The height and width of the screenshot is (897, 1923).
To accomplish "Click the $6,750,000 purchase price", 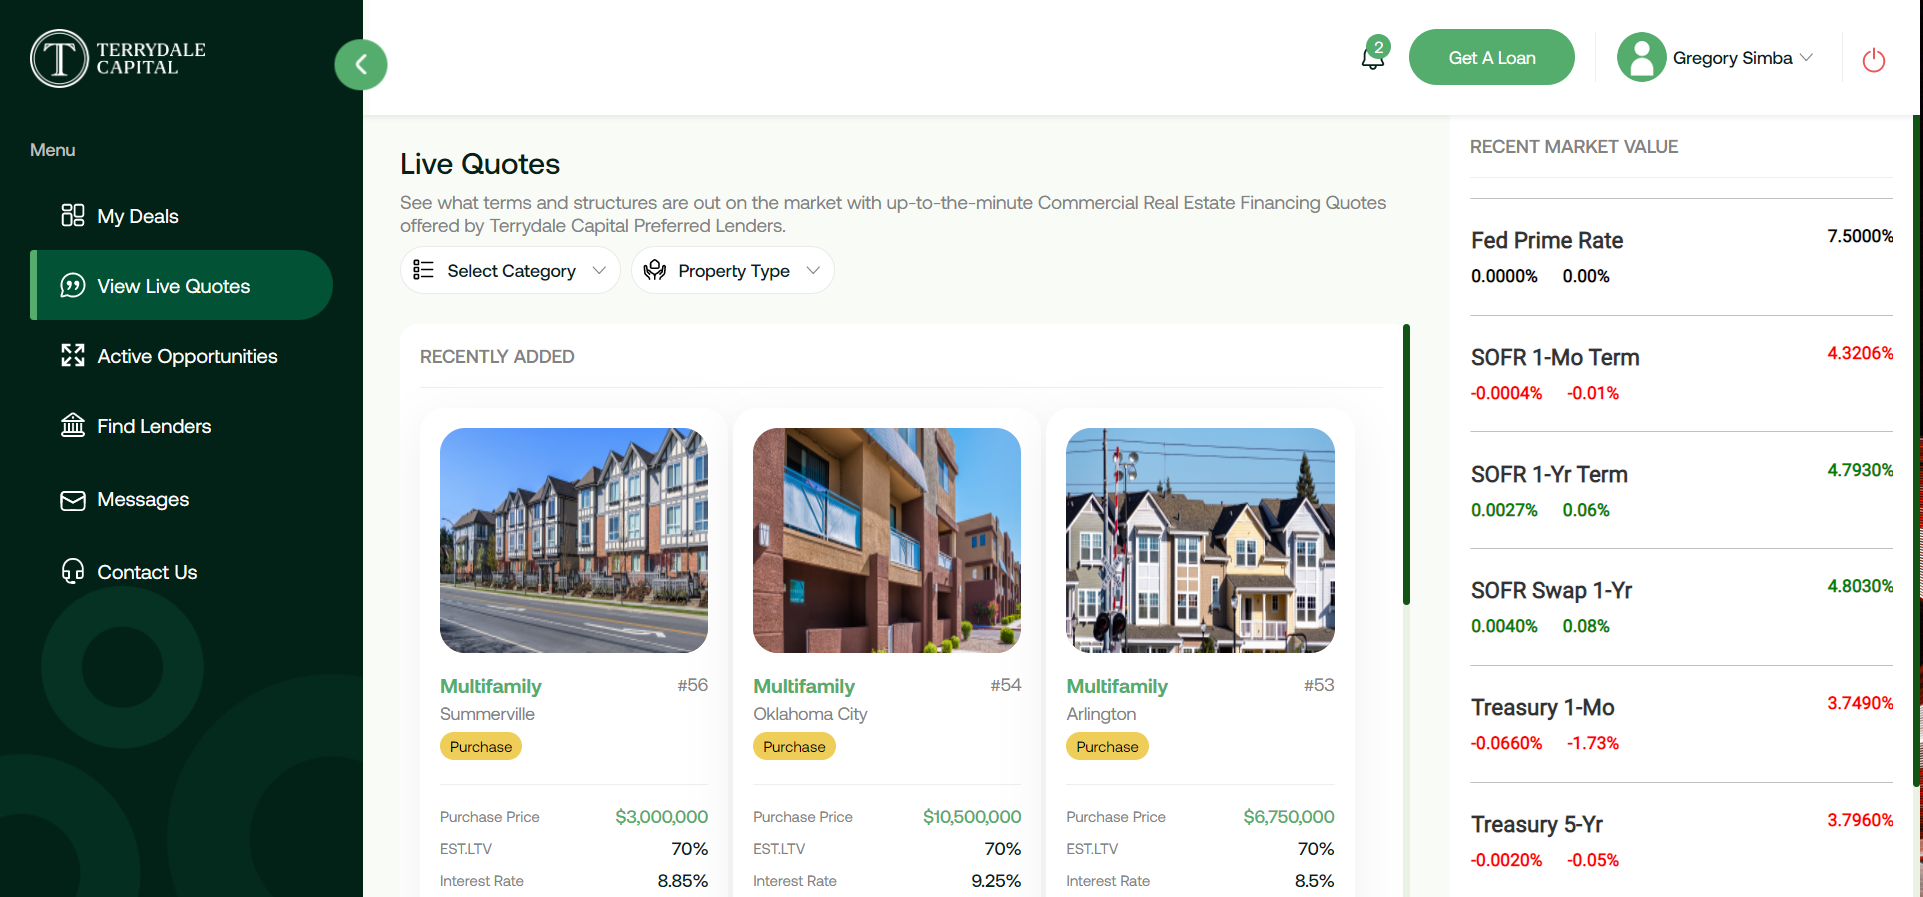I will [1289, 817].
